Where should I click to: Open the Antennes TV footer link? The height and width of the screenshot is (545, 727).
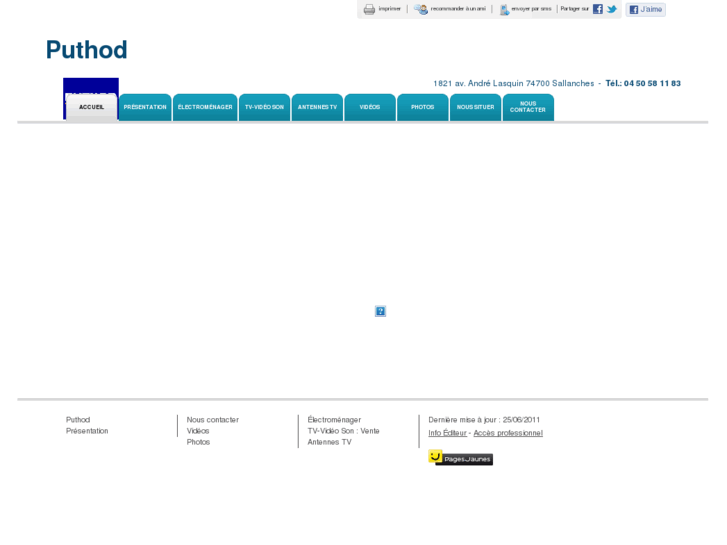pos(330,442)
